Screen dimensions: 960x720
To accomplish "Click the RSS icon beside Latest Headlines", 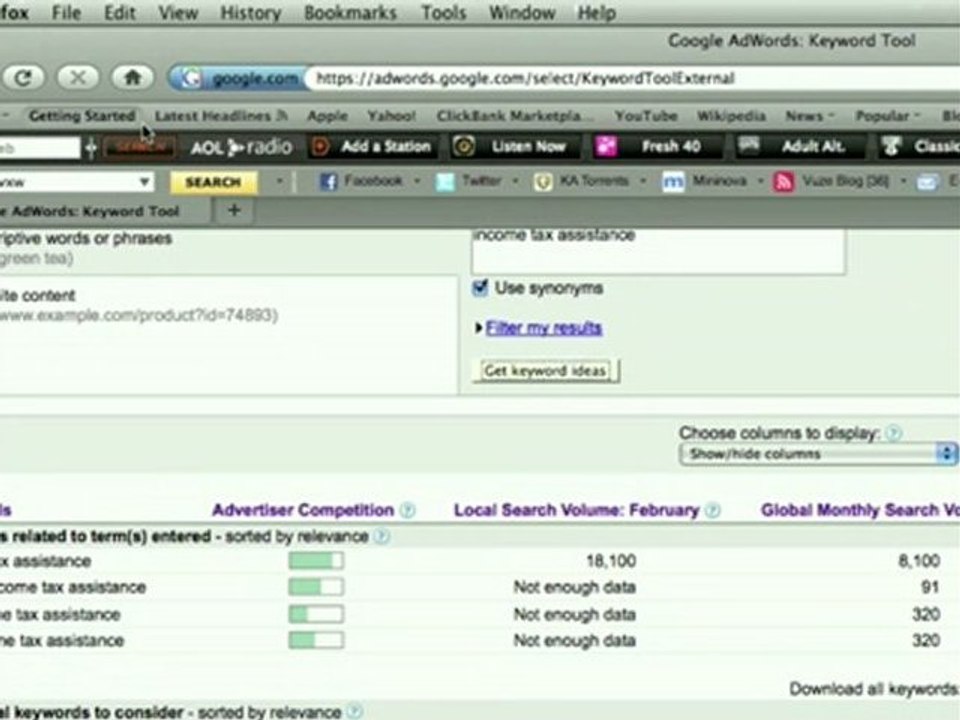I will click(x=282, y=115).
